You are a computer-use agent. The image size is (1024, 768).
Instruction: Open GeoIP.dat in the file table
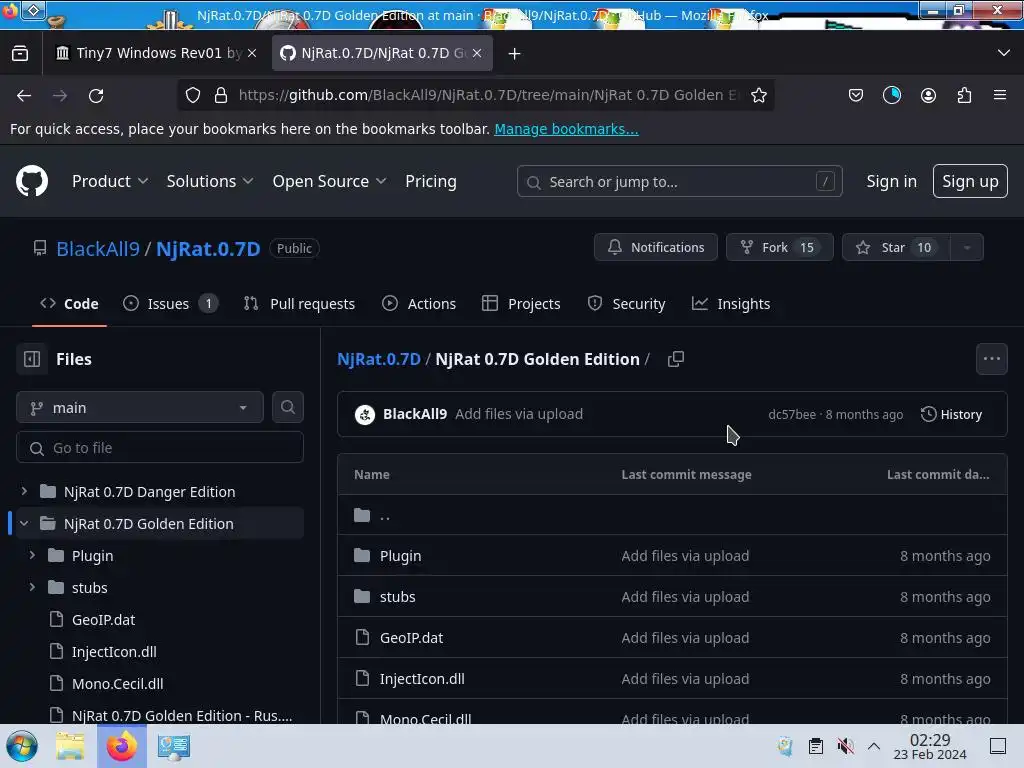coord(411,637)
